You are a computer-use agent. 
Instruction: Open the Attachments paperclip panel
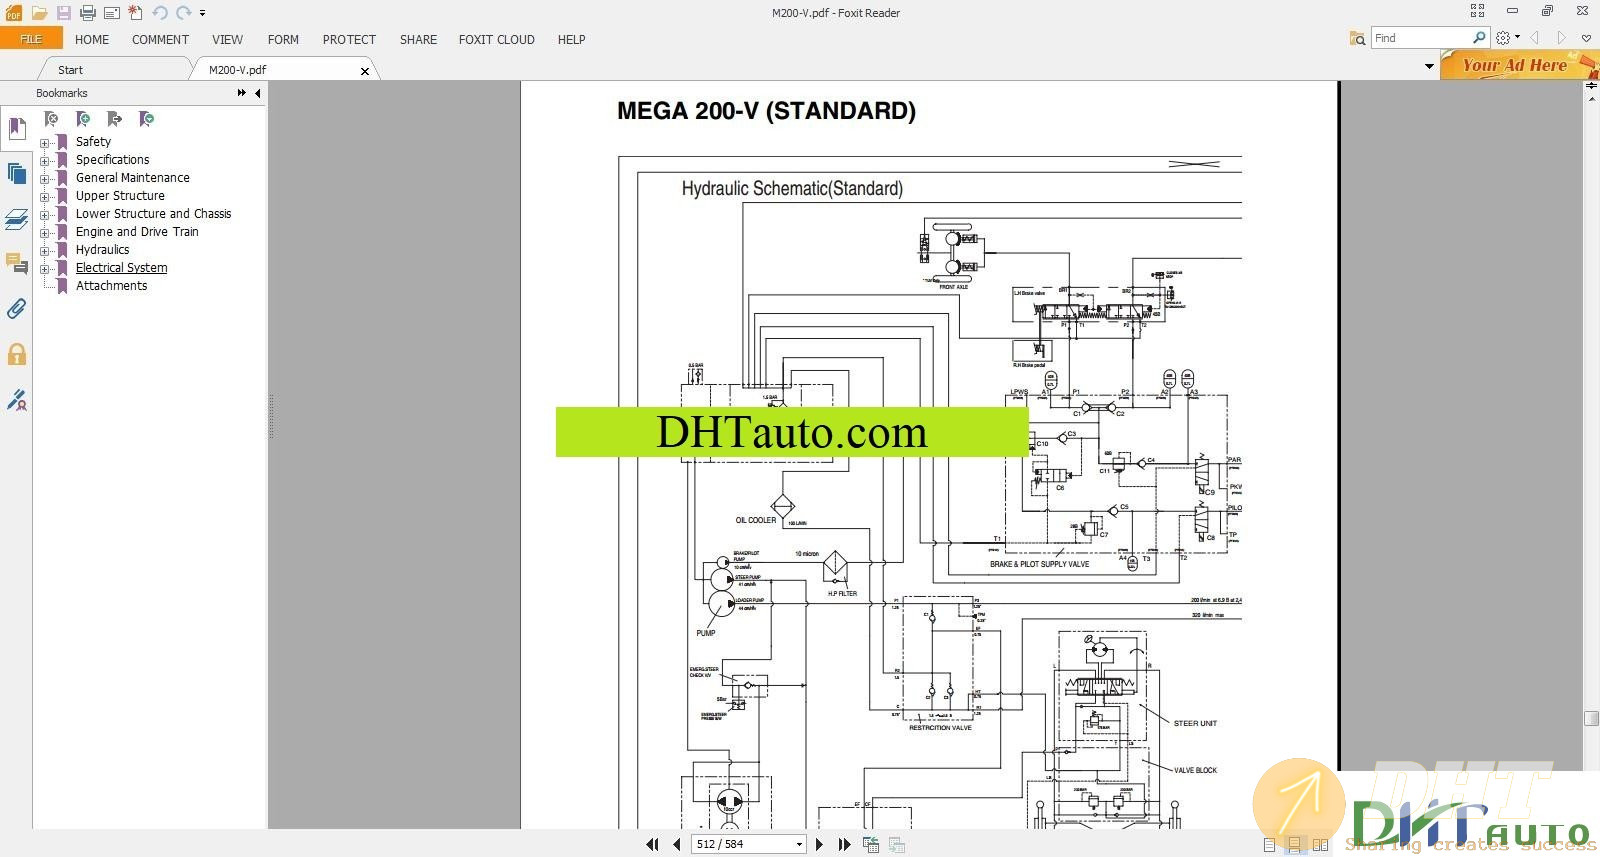coord(16,309)
